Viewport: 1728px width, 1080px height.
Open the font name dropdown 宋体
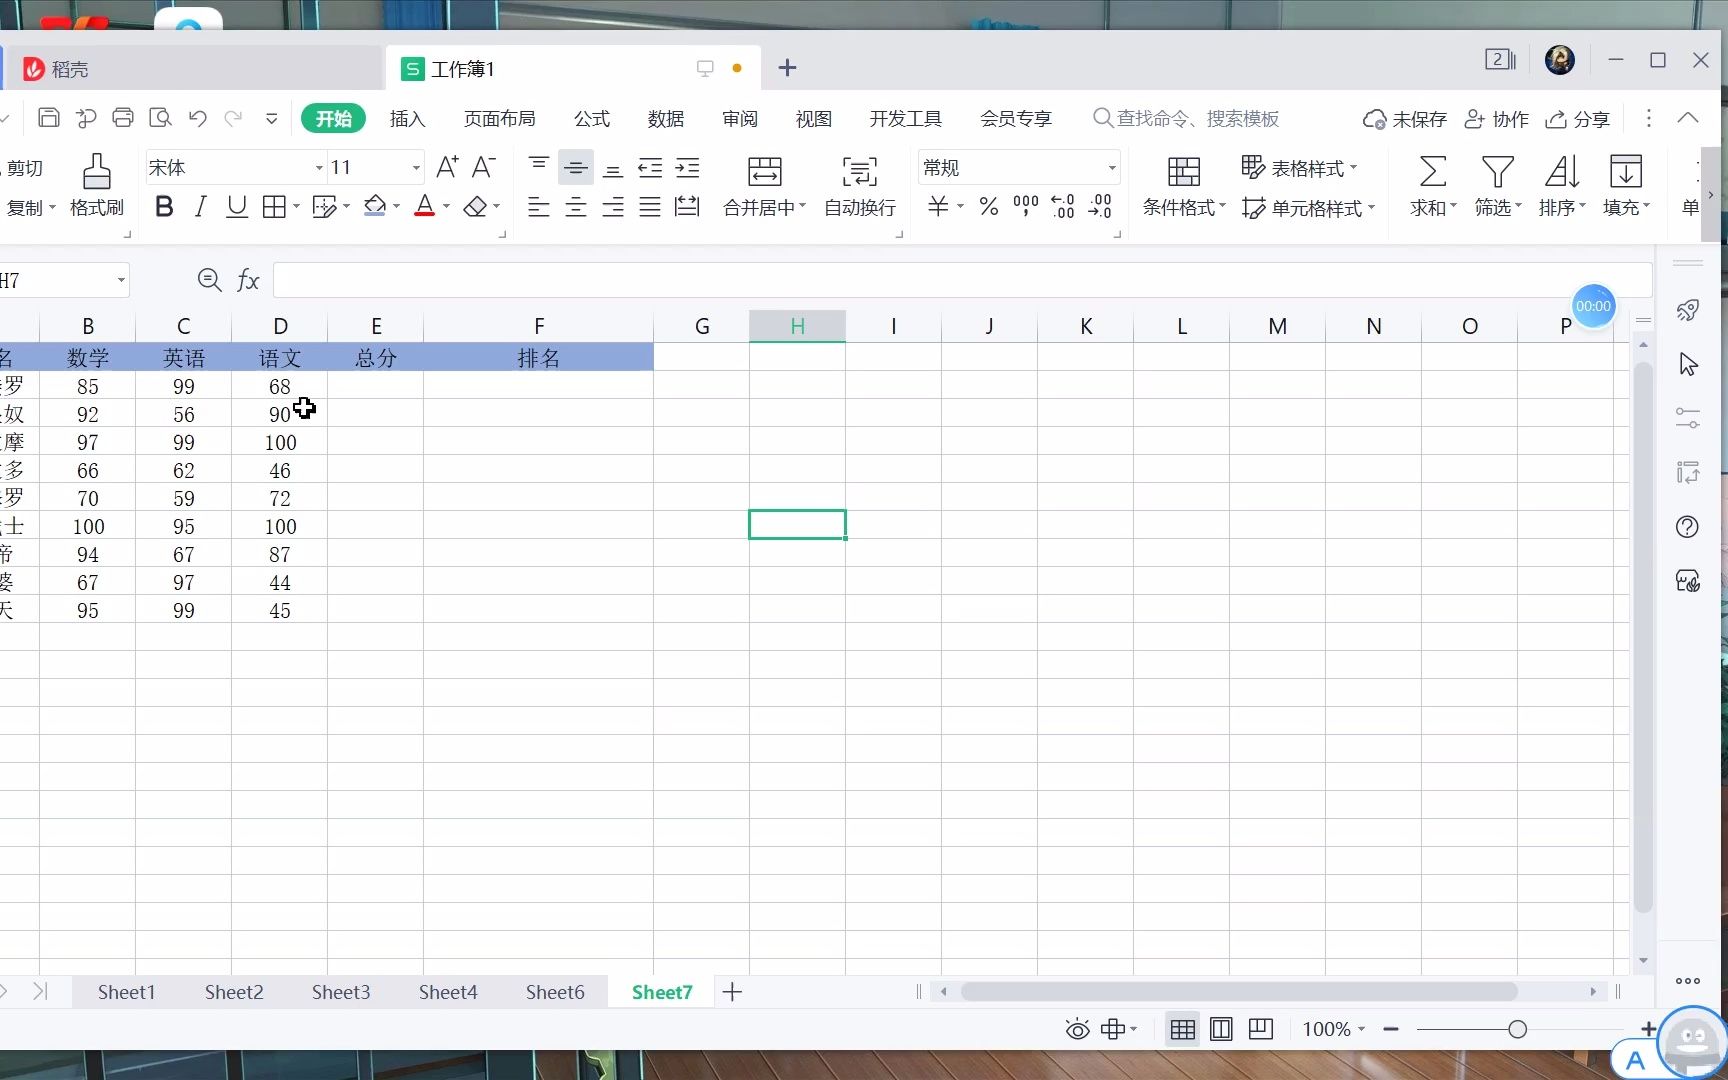point(319,168)
